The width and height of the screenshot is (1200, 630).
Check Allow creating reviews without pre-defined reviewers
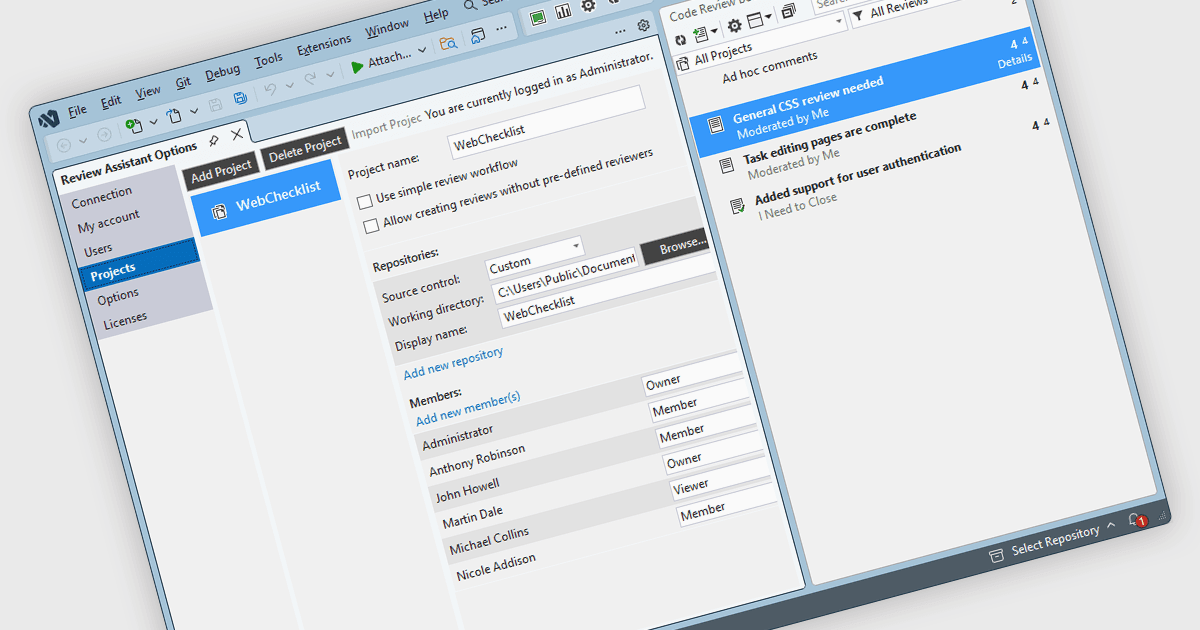tap(372, 226)
